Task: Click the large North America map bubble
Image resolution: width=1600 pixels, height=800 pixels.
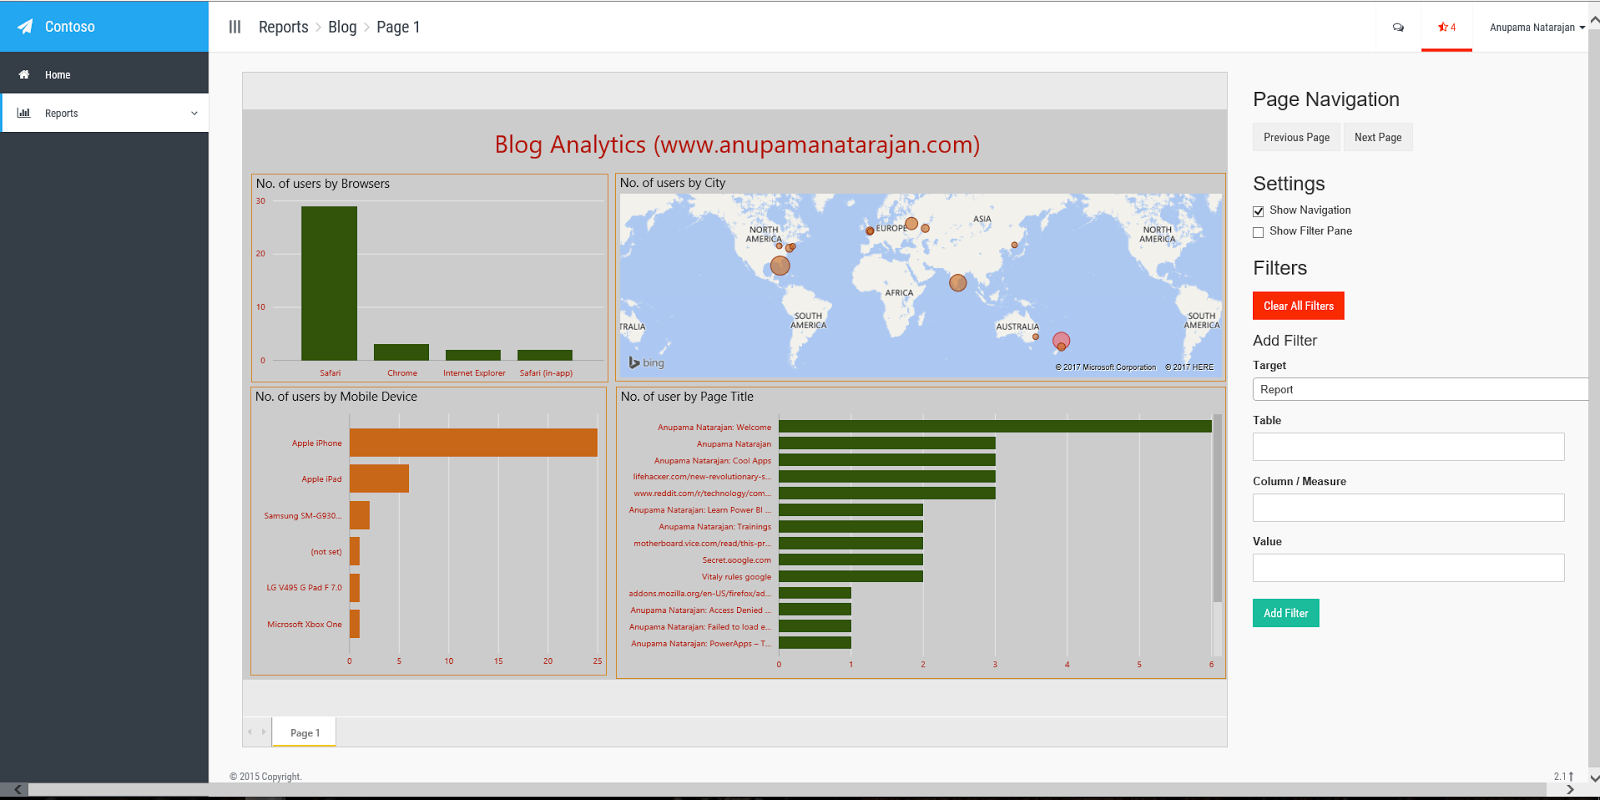Action: 780,265
